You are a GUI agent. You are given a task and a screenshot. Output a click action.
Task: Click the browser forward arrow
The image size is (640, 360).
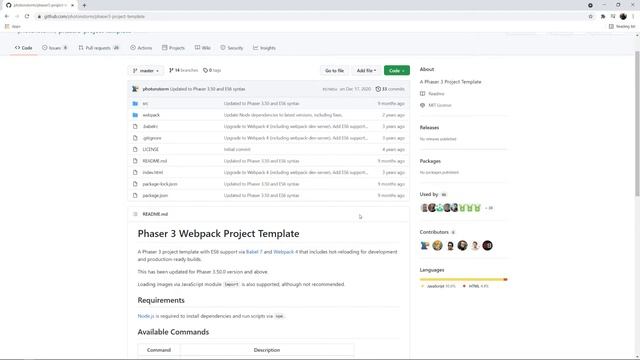[17, 16]
